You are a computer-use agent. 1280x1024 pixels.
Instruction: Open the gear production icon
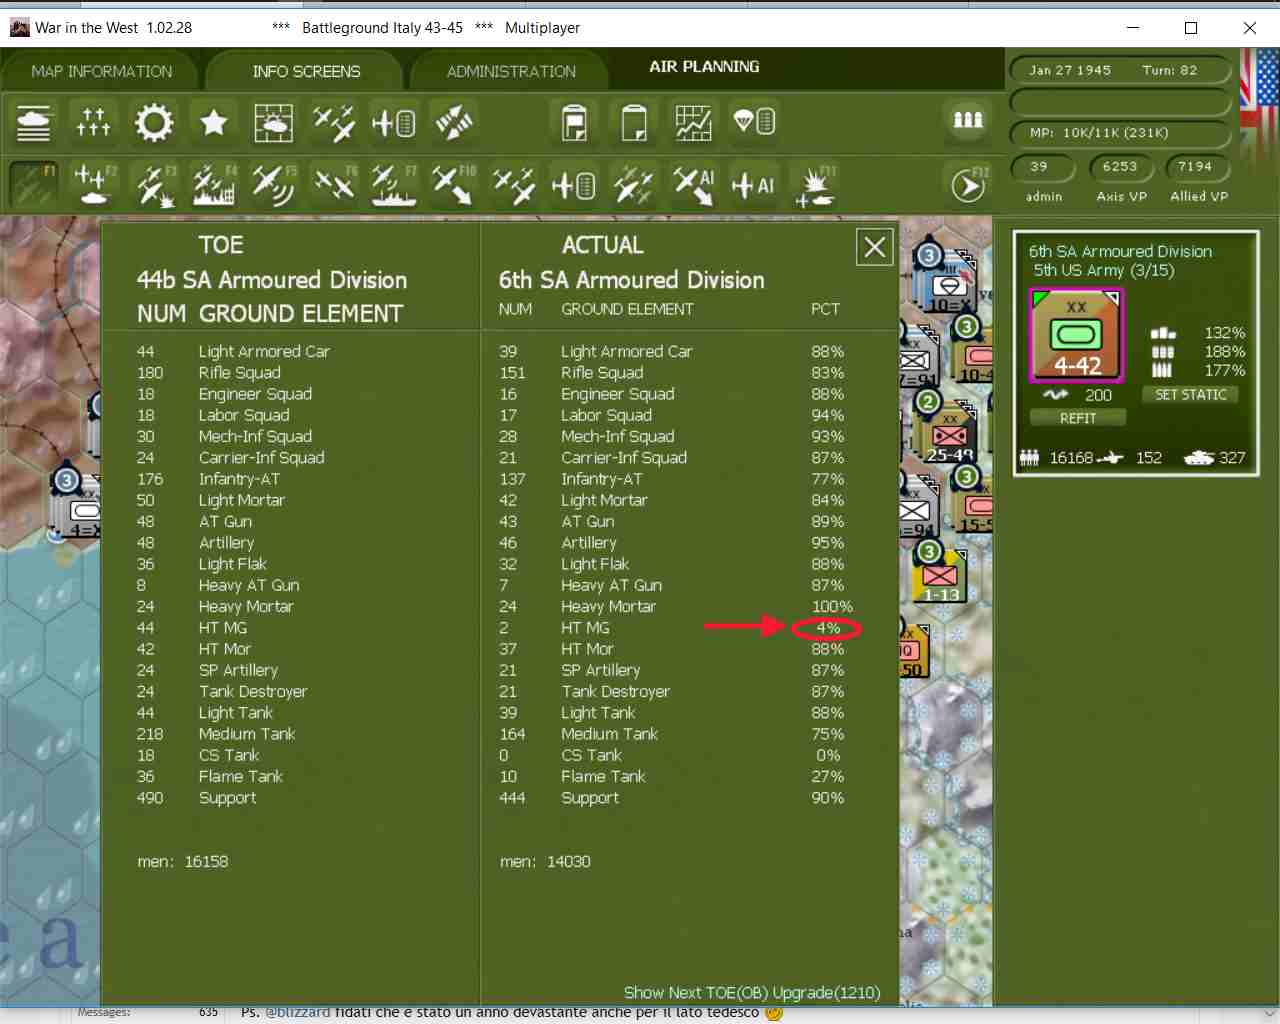click(153, 122)
